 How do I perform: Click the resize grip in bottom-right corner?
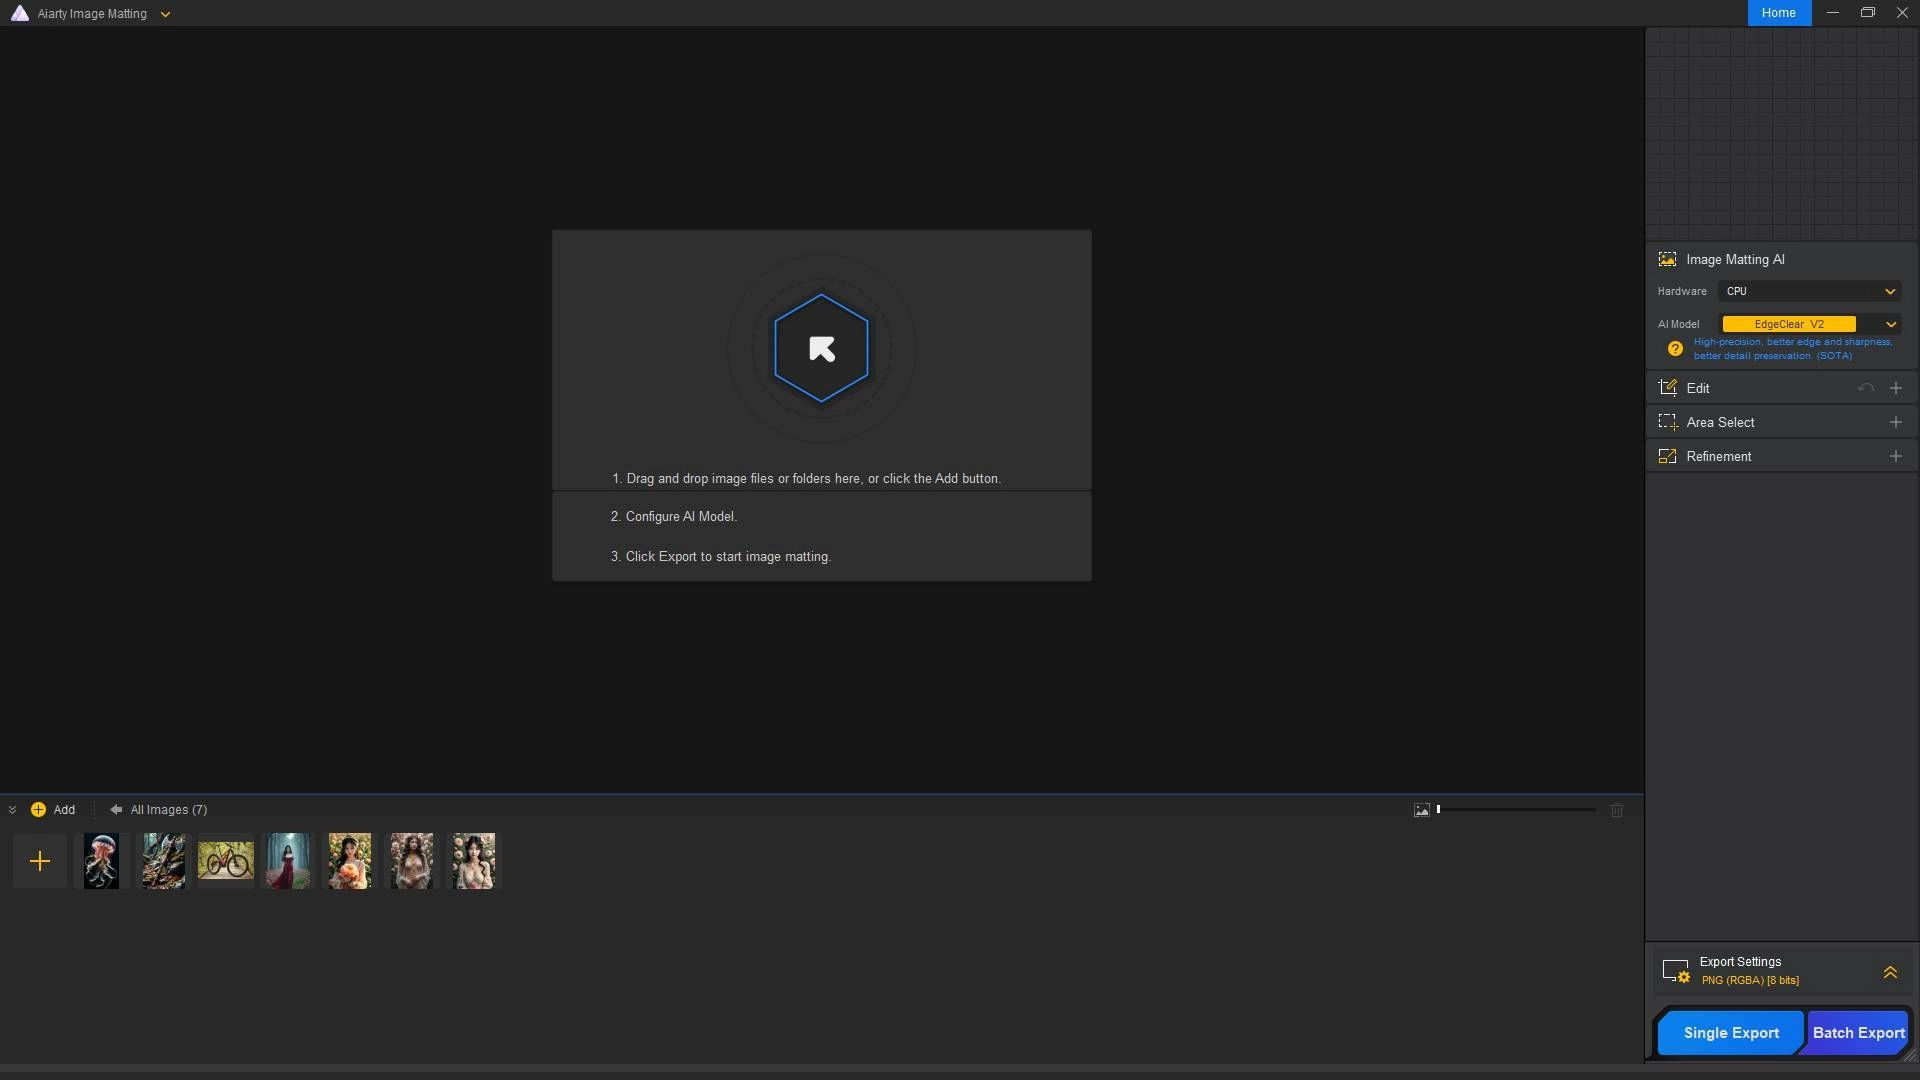(x=1910, y=1054)
